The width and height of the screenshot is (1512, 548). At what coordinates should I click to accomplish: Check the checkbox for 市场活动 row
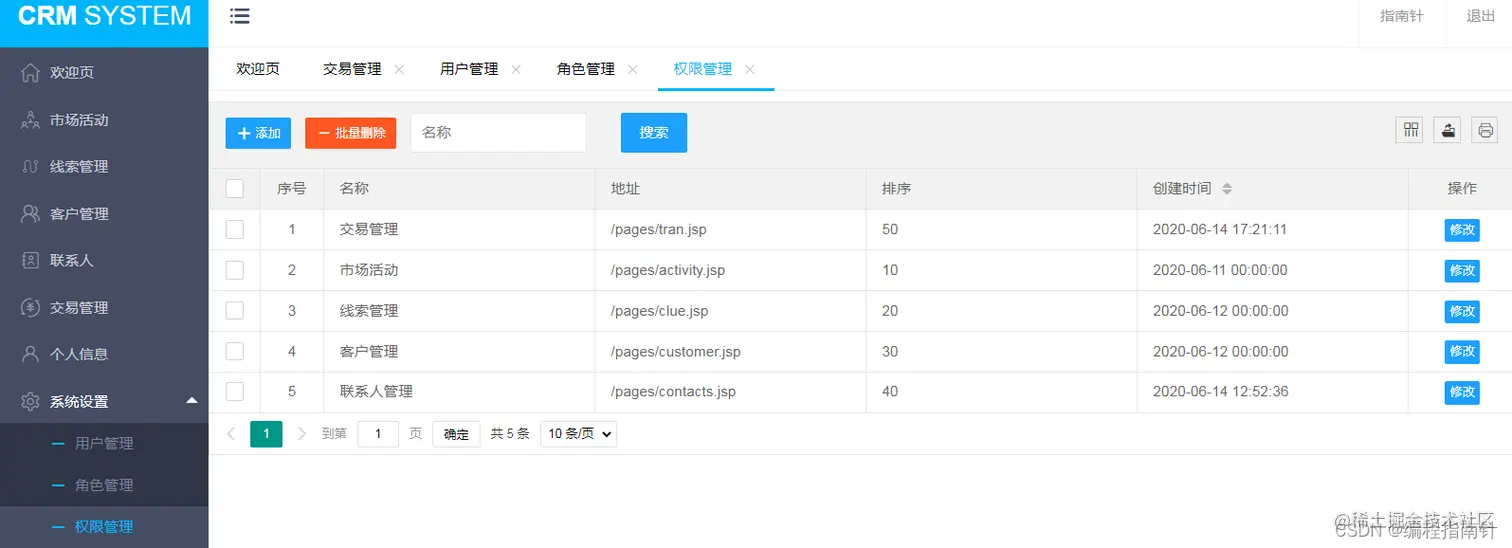pyautogui.click(x=235, y=270)
